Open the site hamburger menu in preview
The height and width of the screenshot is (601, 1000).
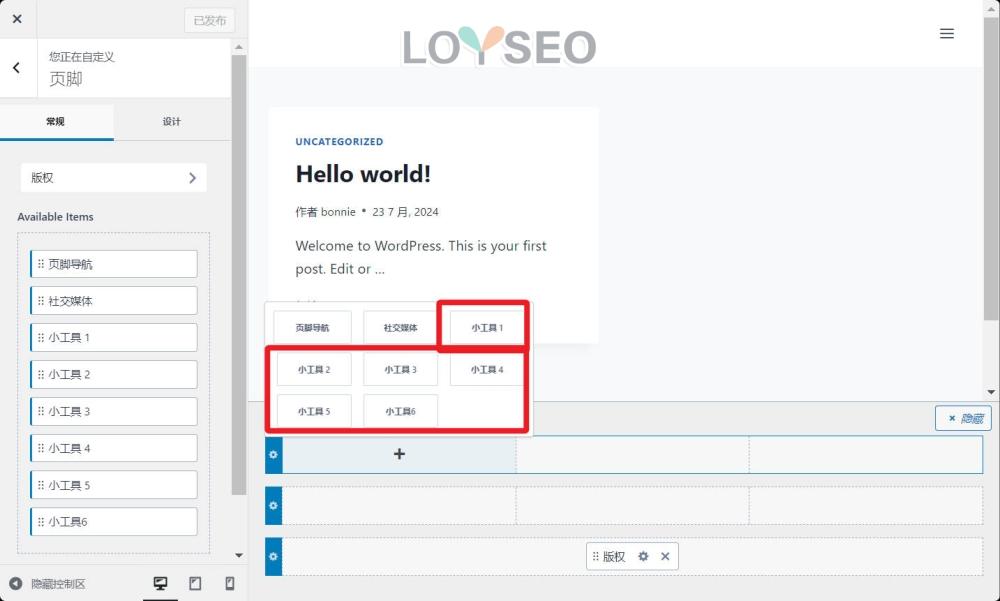946,33
